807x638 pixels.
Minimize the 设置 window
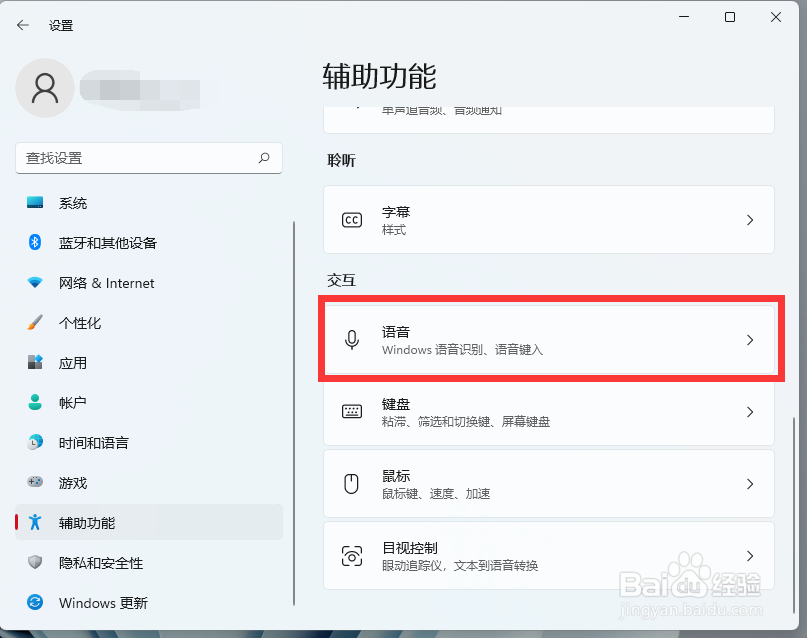coord(684,17)
